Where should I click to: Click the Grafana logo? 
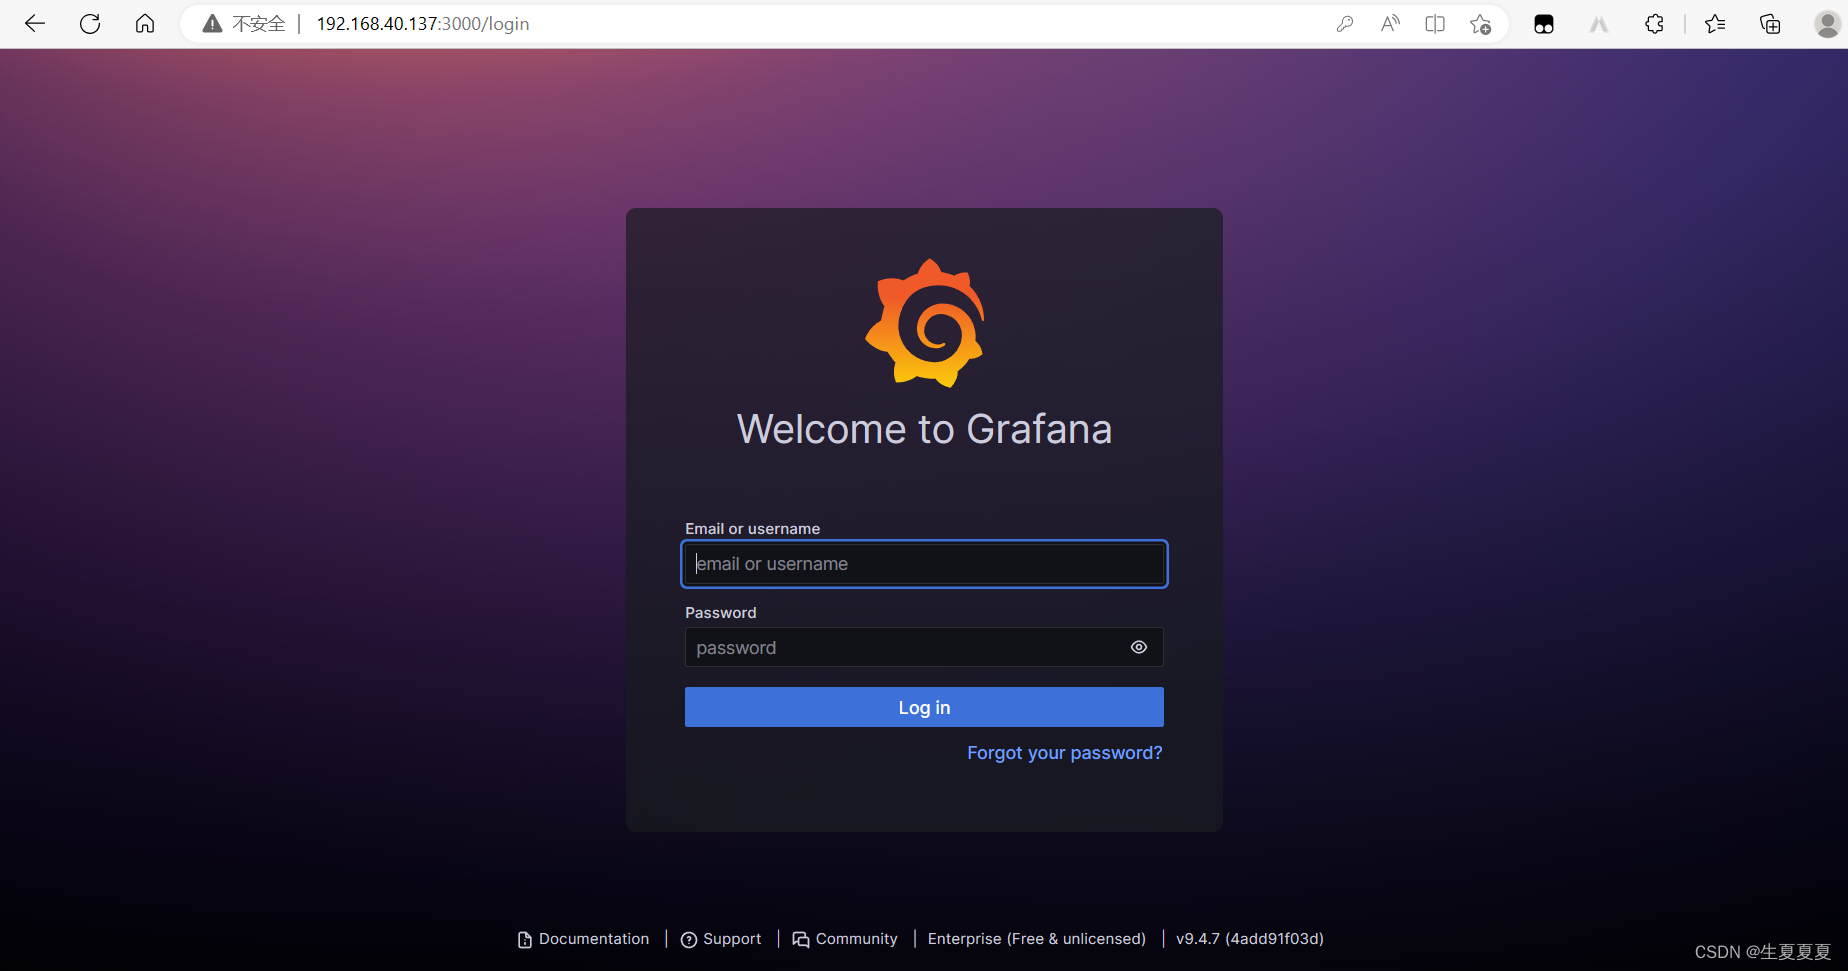coord(924,321)
